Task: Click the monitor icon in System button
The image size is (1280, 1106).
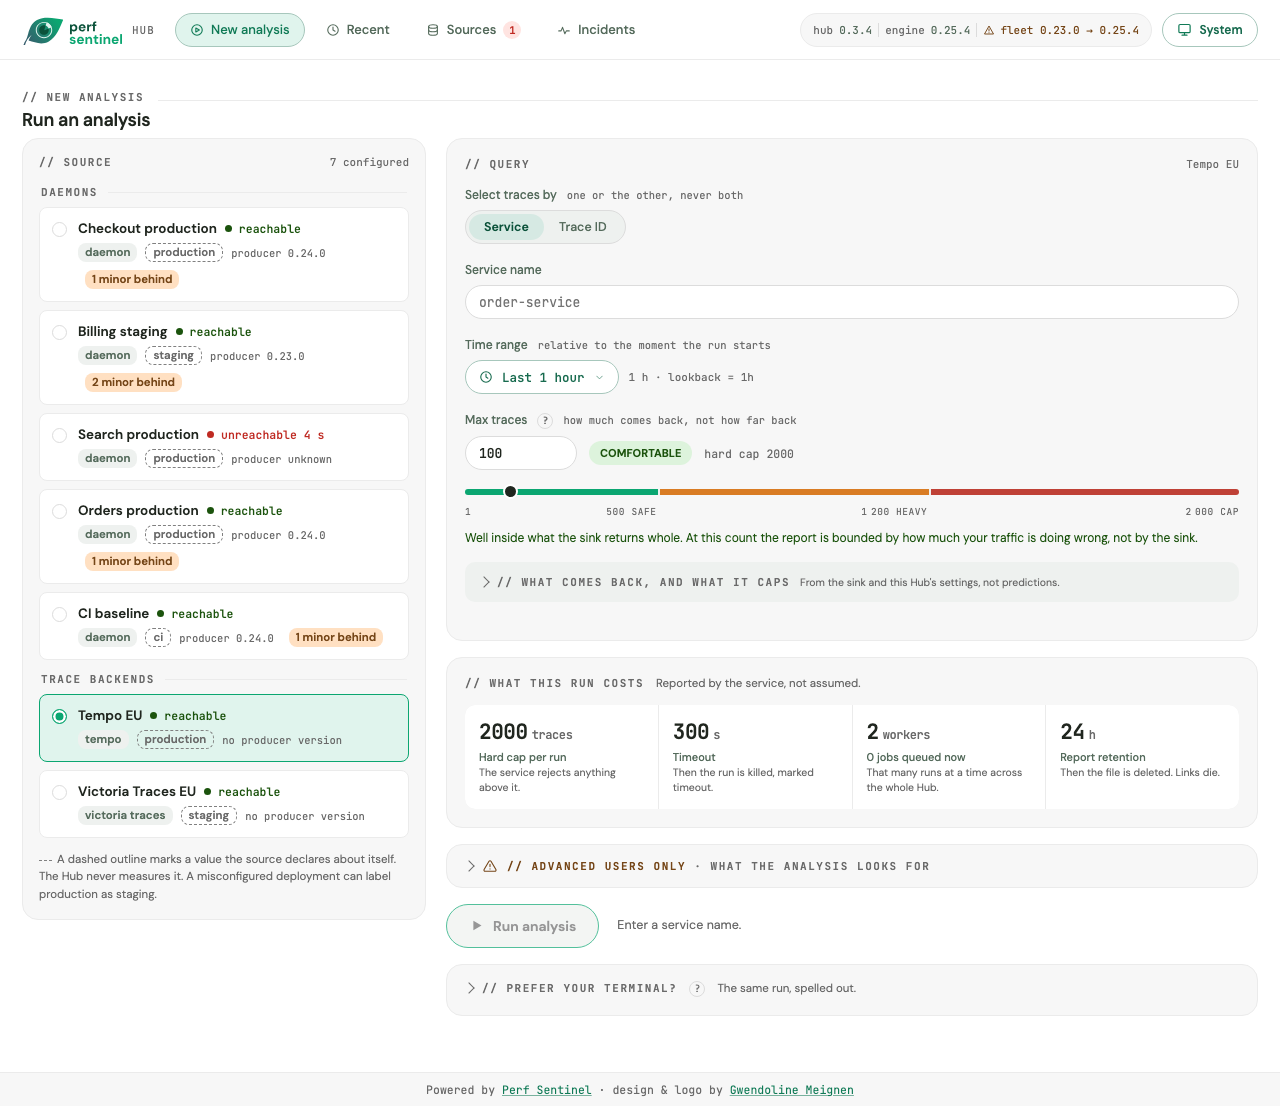Action: [1184, 30]
